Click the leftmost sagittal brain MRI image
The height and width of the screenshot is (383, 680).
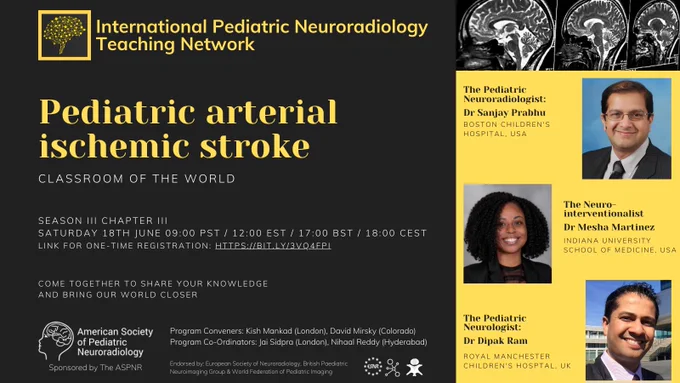point(506,35)
